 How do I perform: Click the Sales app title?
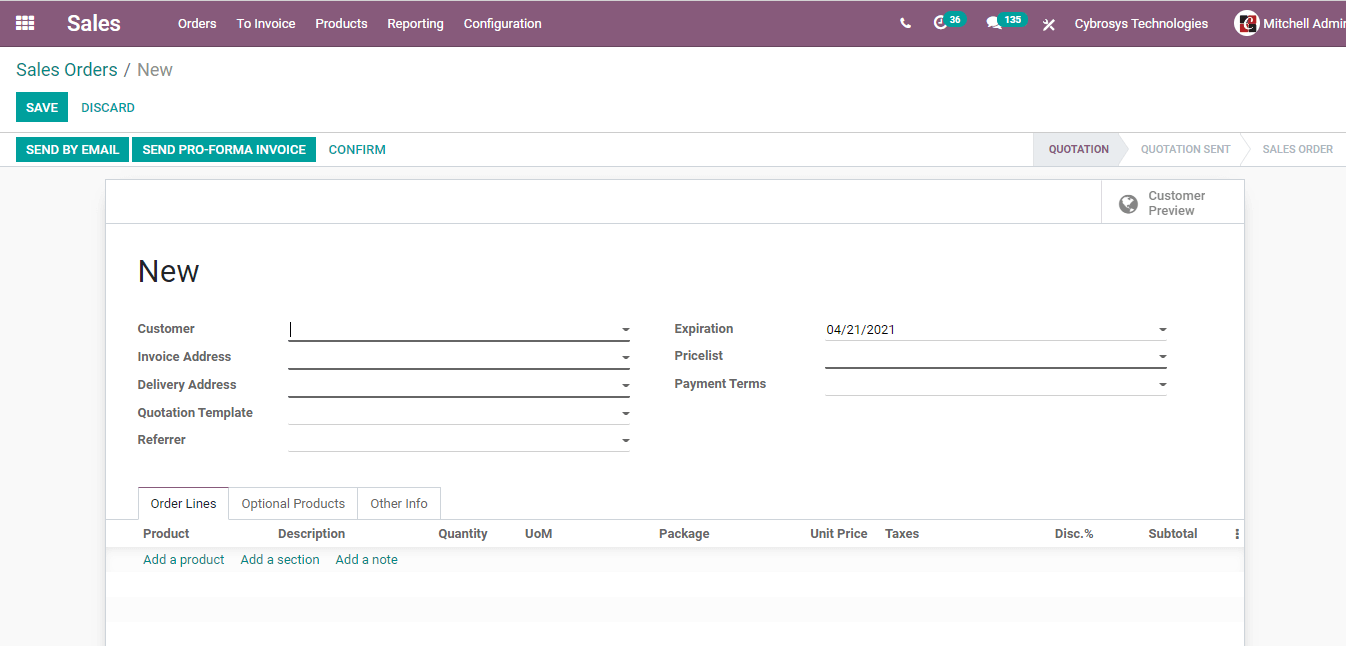coord(94,23)
